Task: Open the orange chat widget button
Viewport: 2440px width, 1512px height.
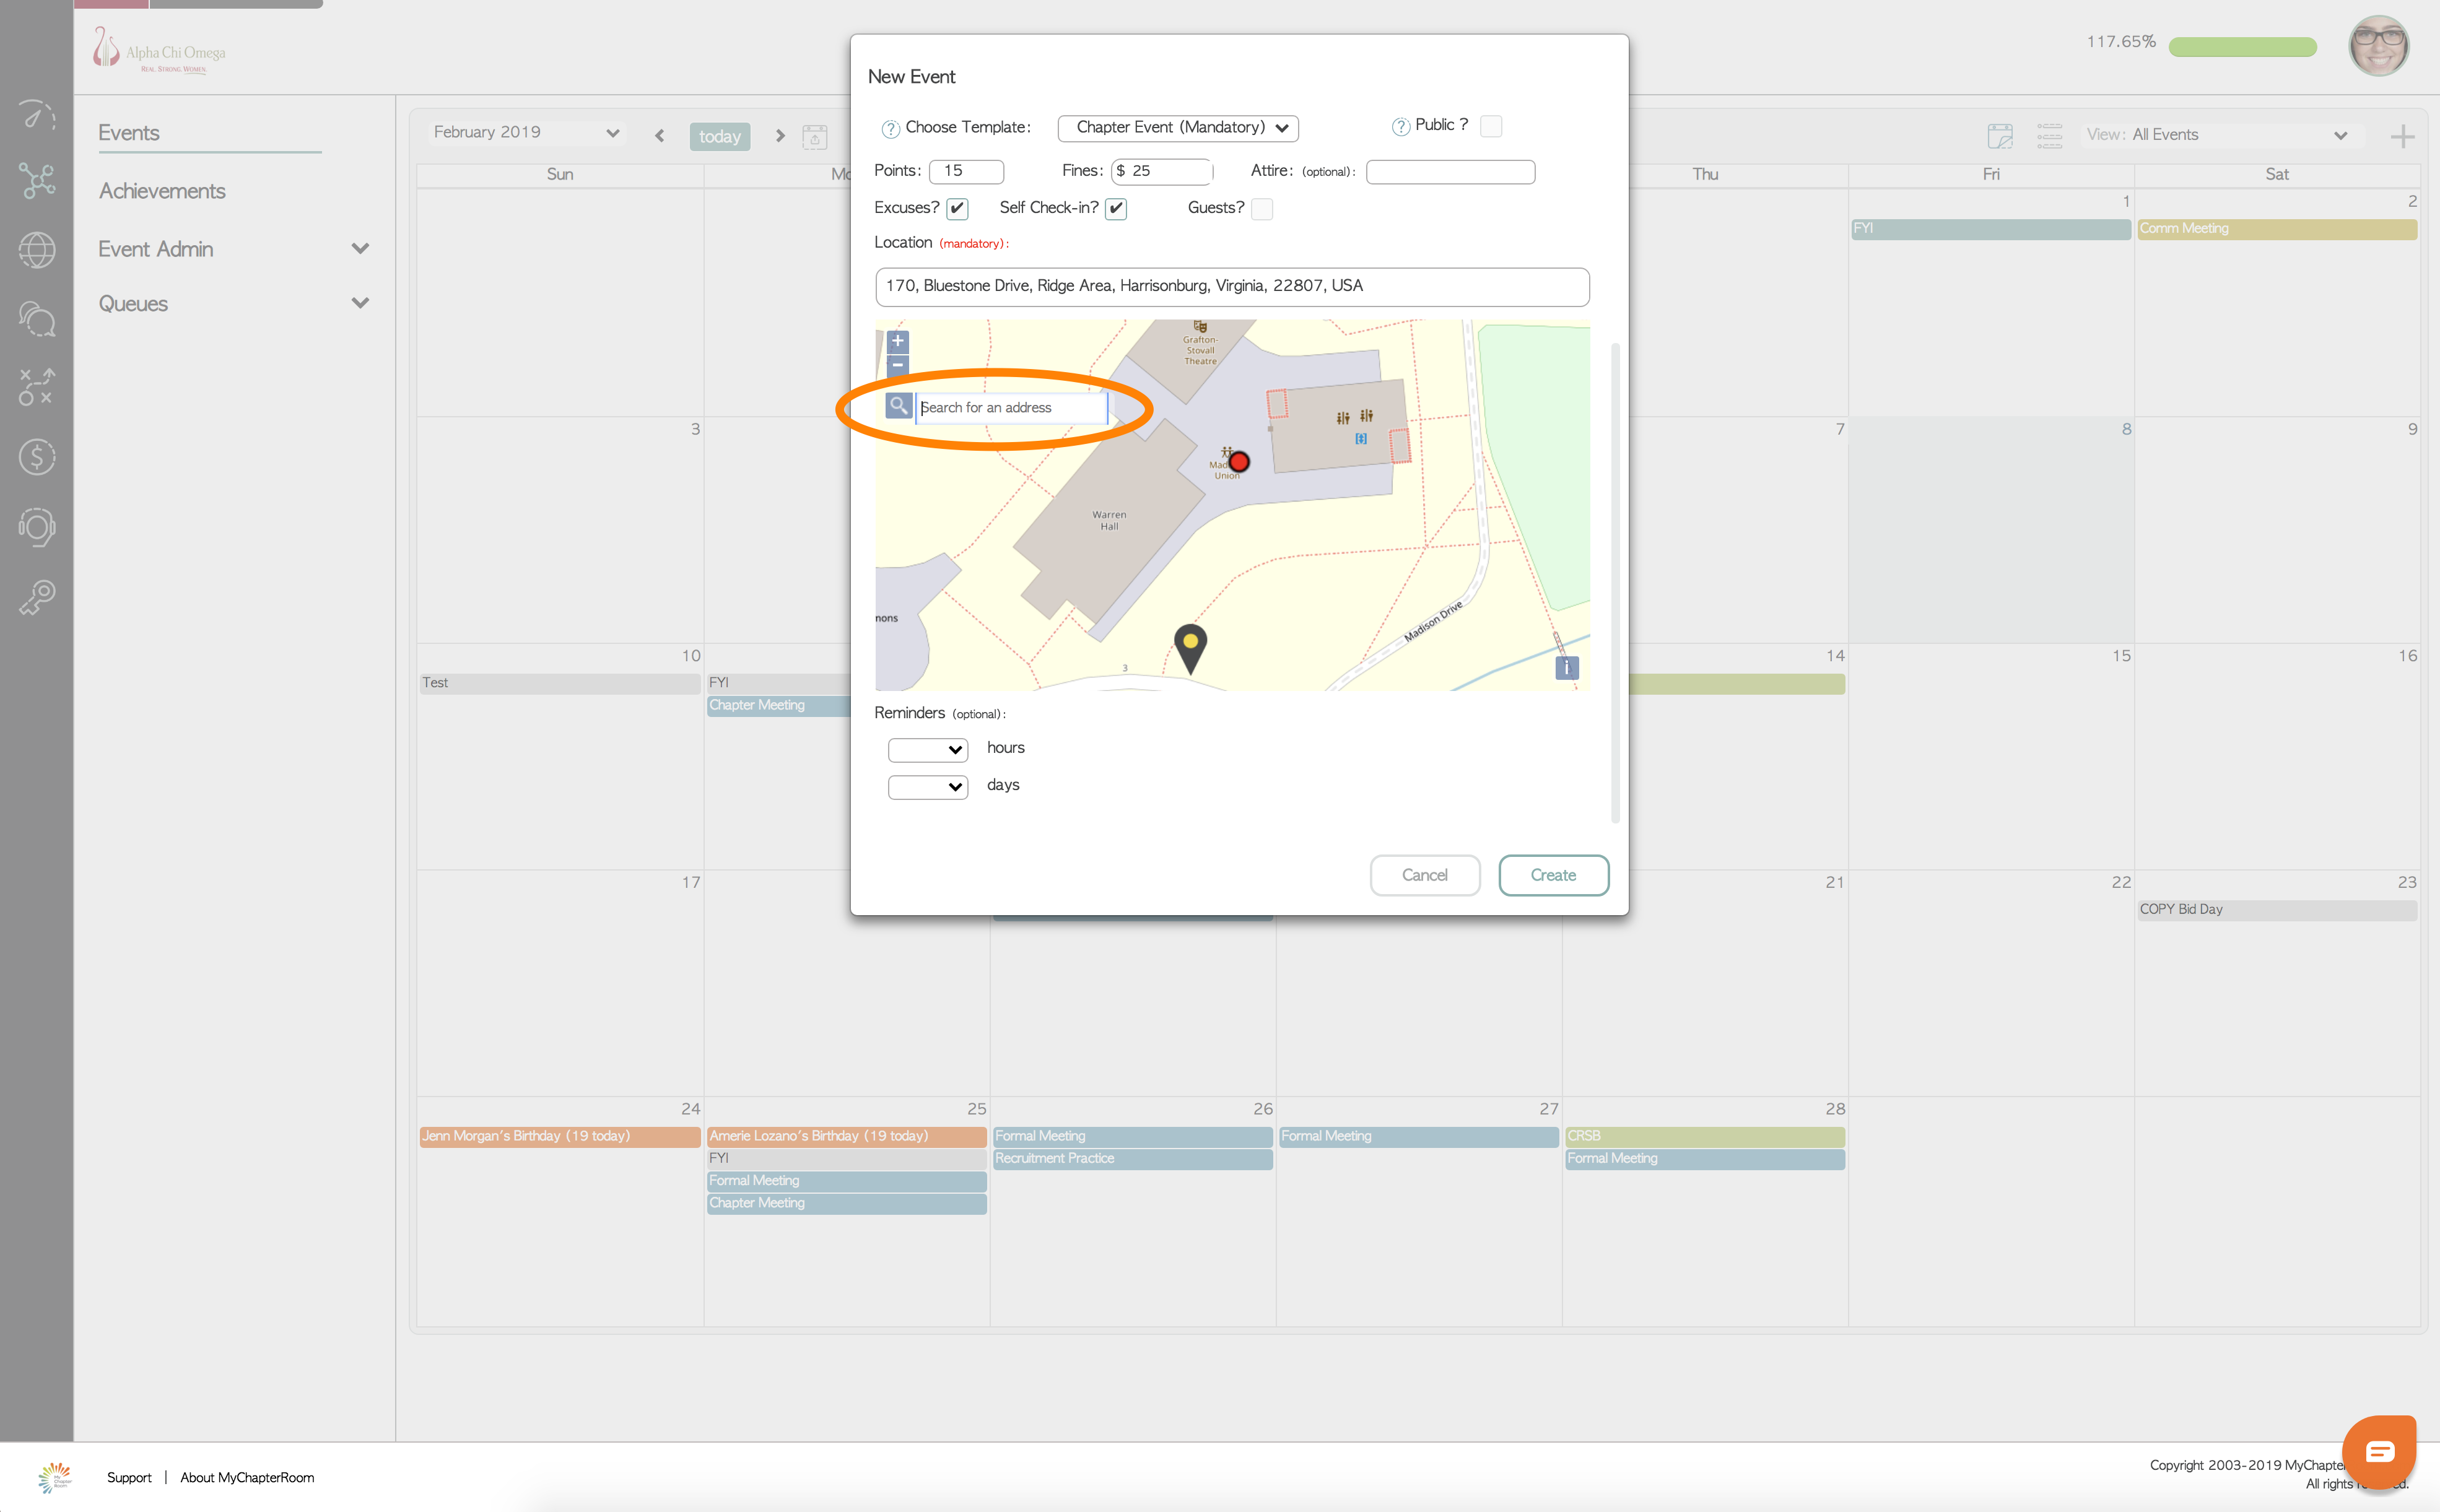Action: [2379, 1452]
